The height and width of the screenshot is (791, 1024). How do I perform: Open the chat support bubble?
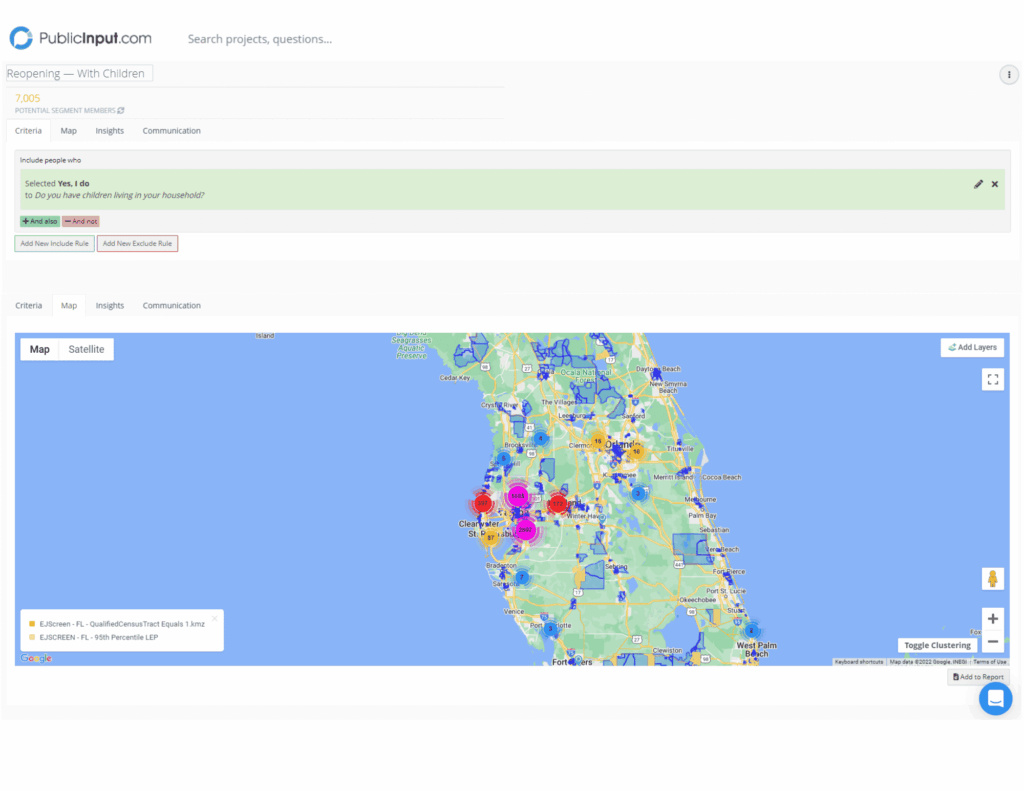[995, 699]
